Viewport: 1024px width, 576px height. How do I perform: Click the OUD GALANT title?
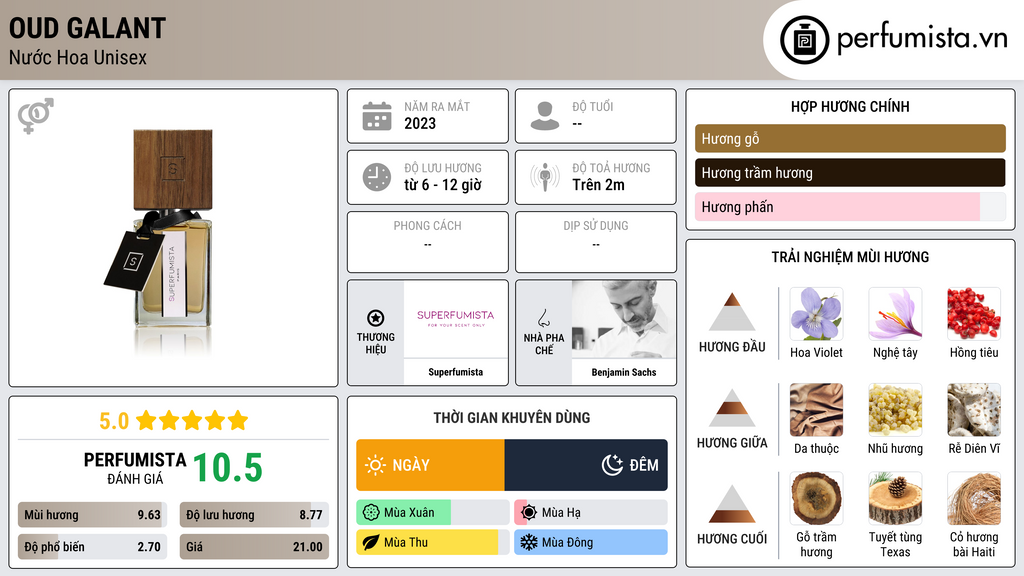(x=88, y=29)
